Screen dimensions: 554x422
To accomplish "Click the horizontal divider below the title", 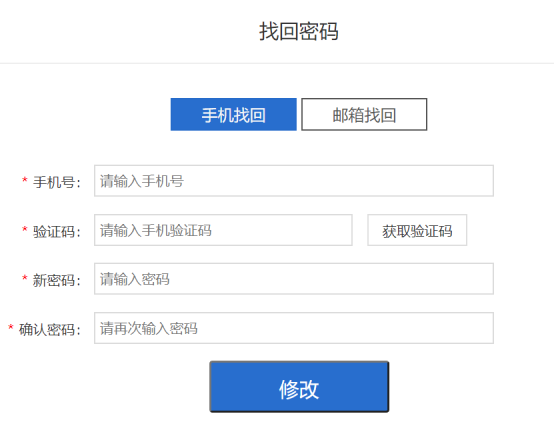I will point(277,63).
